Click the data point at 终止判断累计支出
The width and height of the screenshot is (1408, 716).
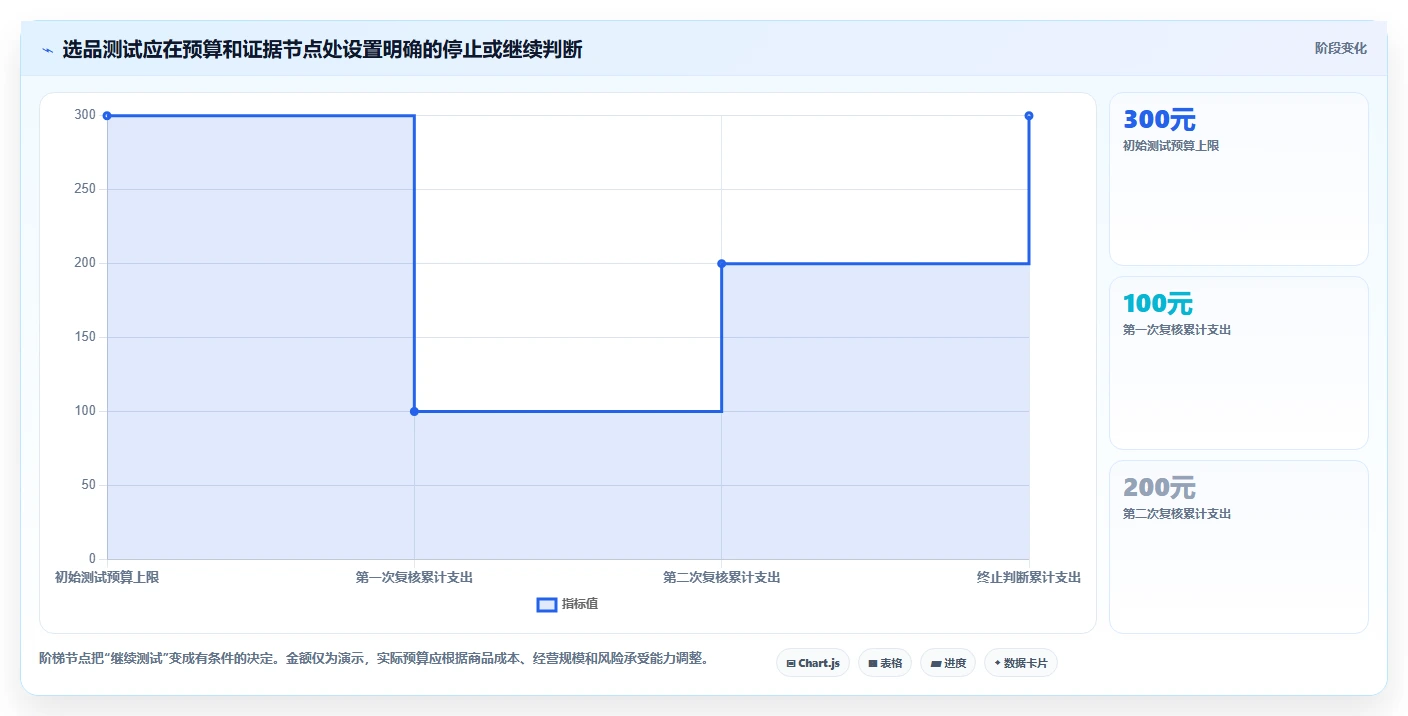pos(1028,116)
